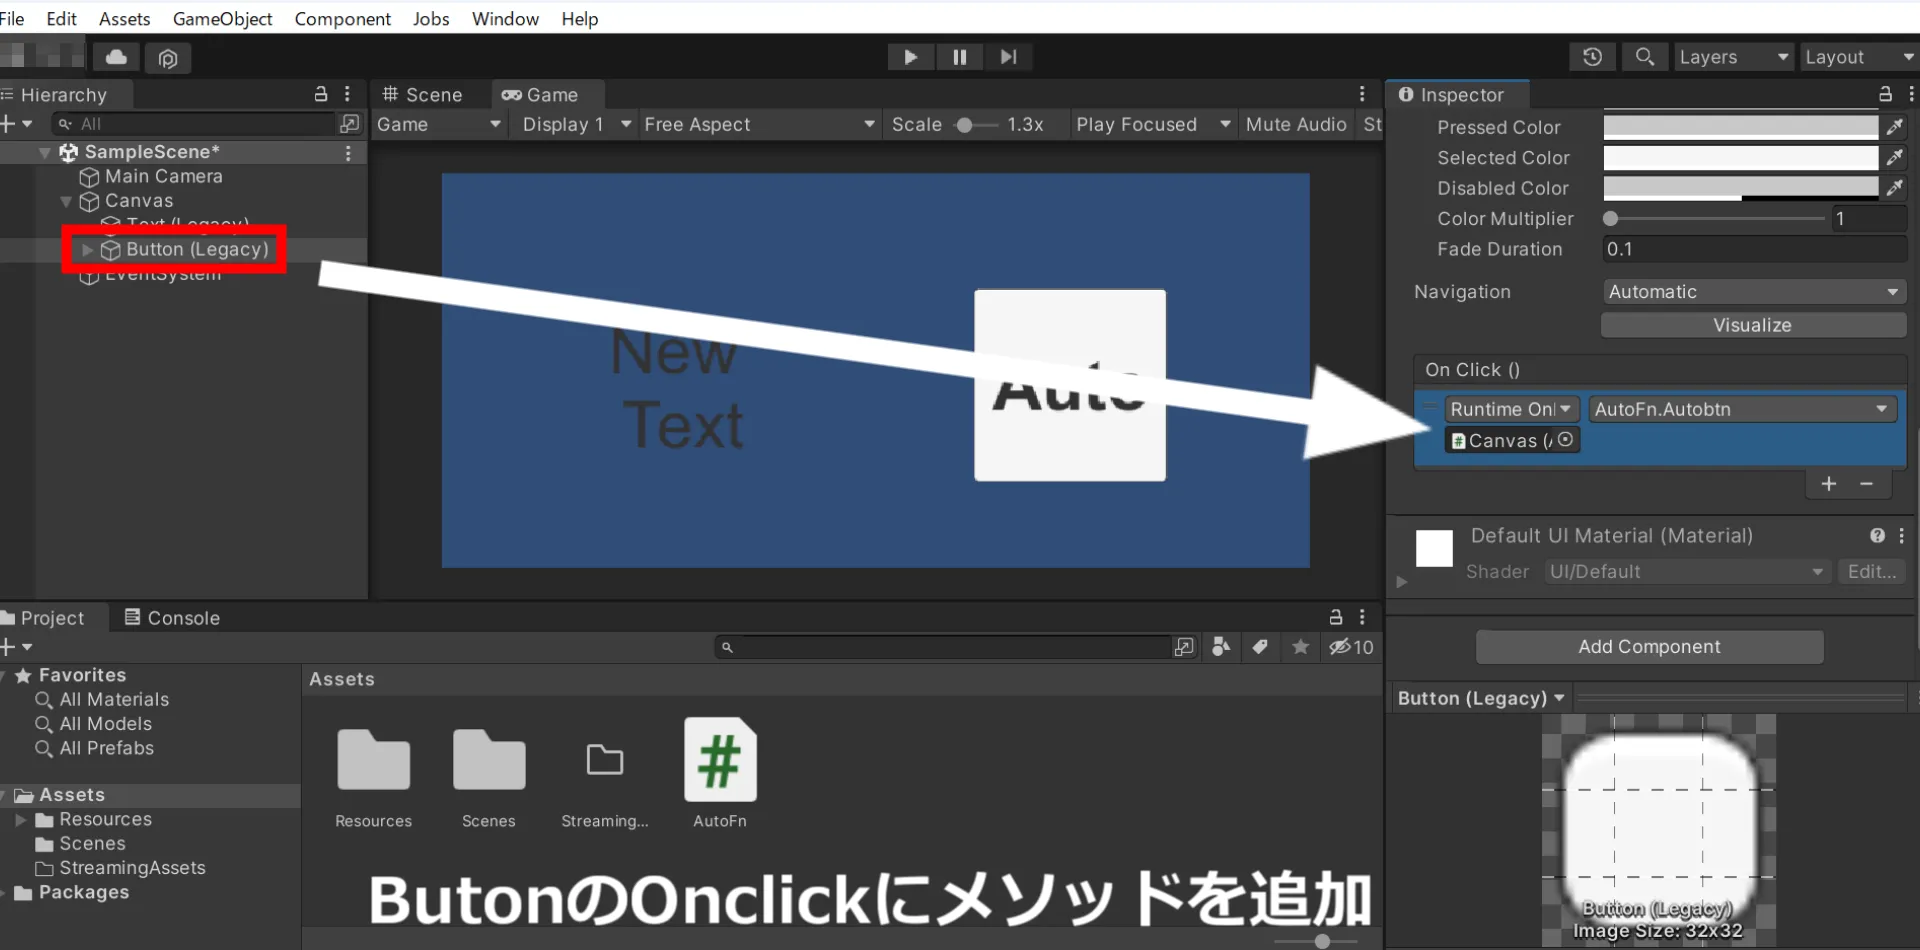Pick Selected Color with eyedropper
Image resolution: width=1920 pixels, height=950 pixels.
point(1895,157)
